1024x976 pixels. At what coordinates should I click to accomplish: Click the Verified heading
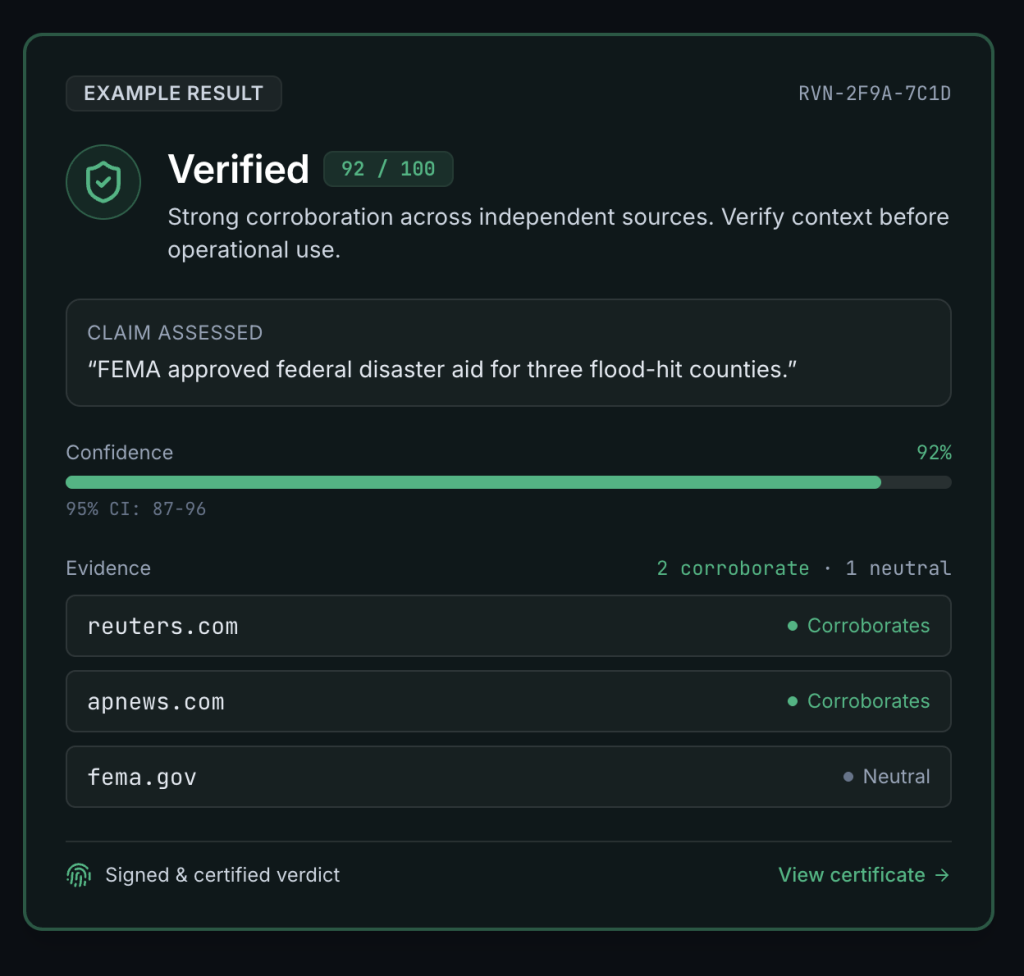click(238, 169)
